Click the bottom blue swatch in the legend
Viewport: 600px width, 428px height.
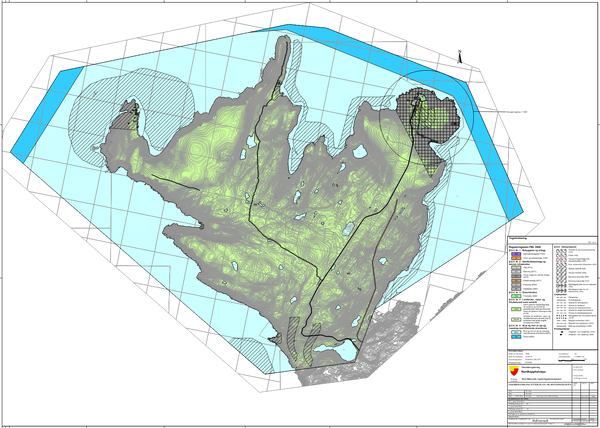[513, 337]
